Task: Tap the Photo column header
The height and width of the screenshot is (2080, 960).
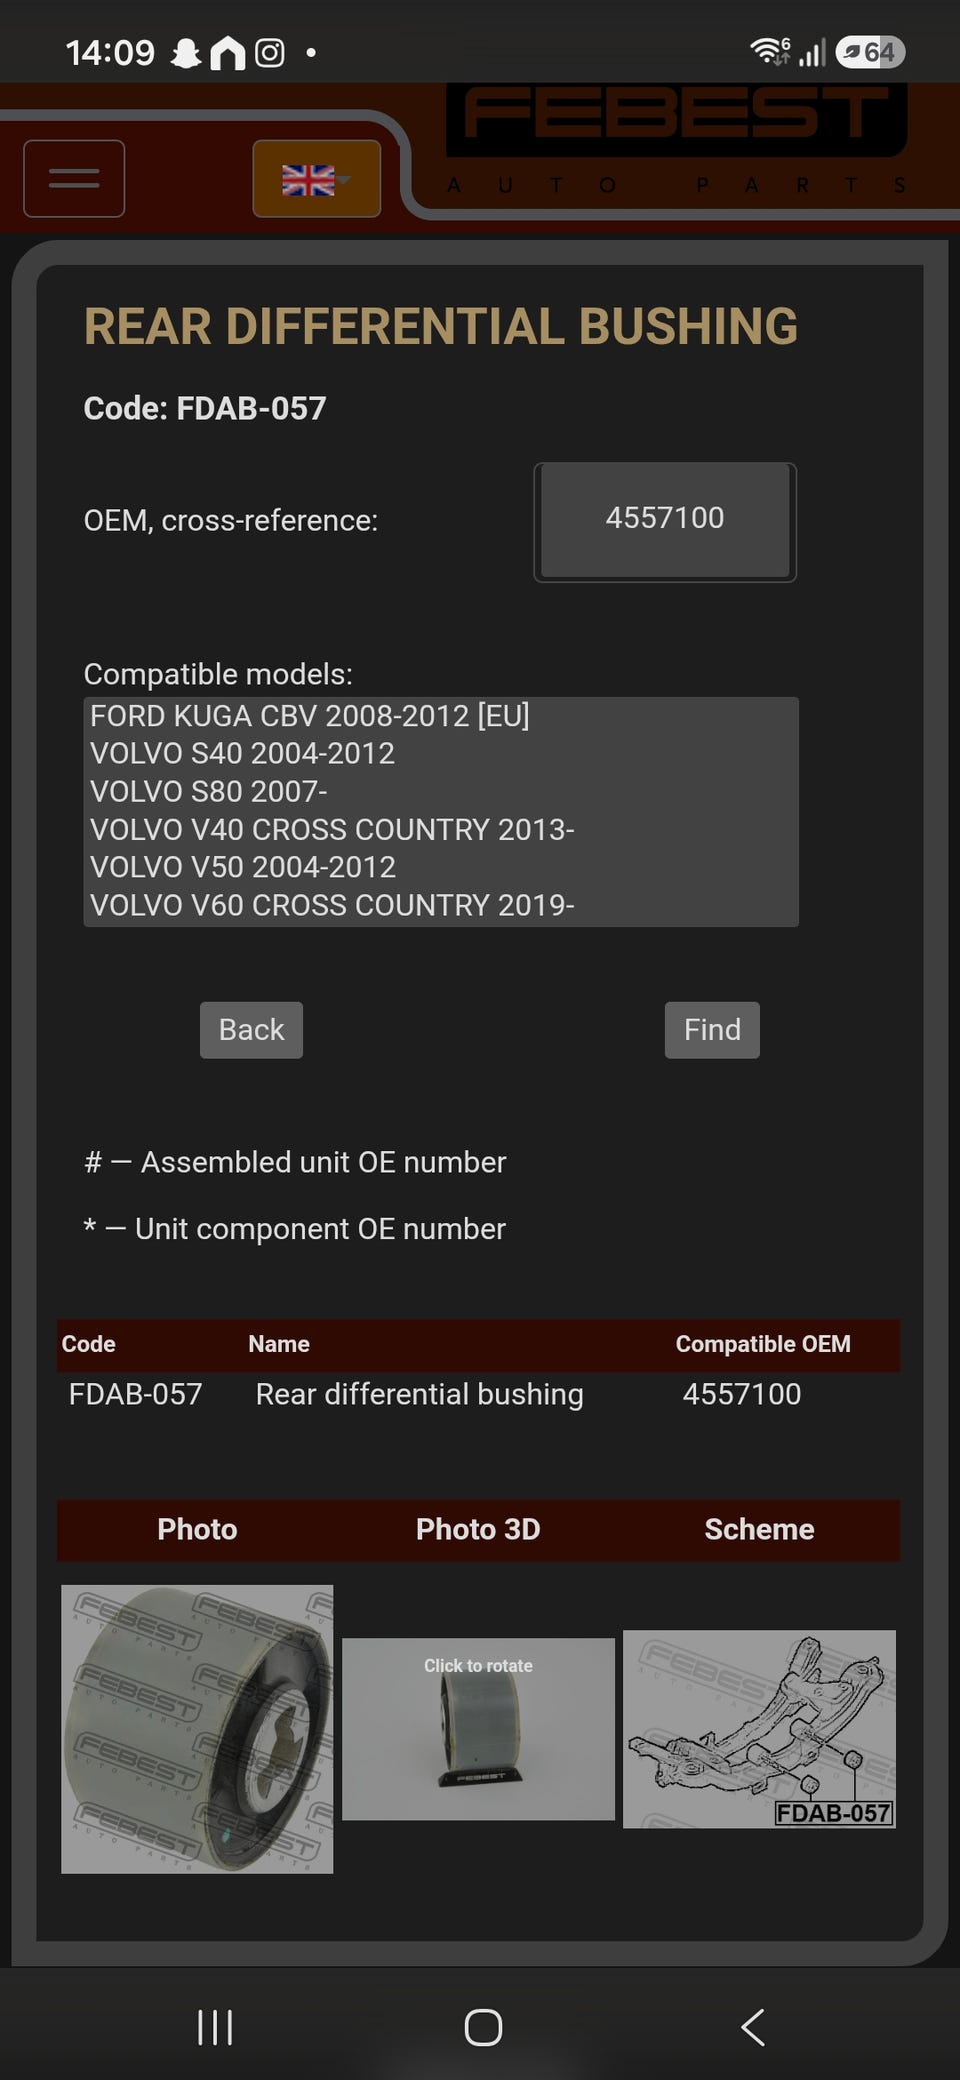Action: pyautogui.click(x=197, y=1529)
